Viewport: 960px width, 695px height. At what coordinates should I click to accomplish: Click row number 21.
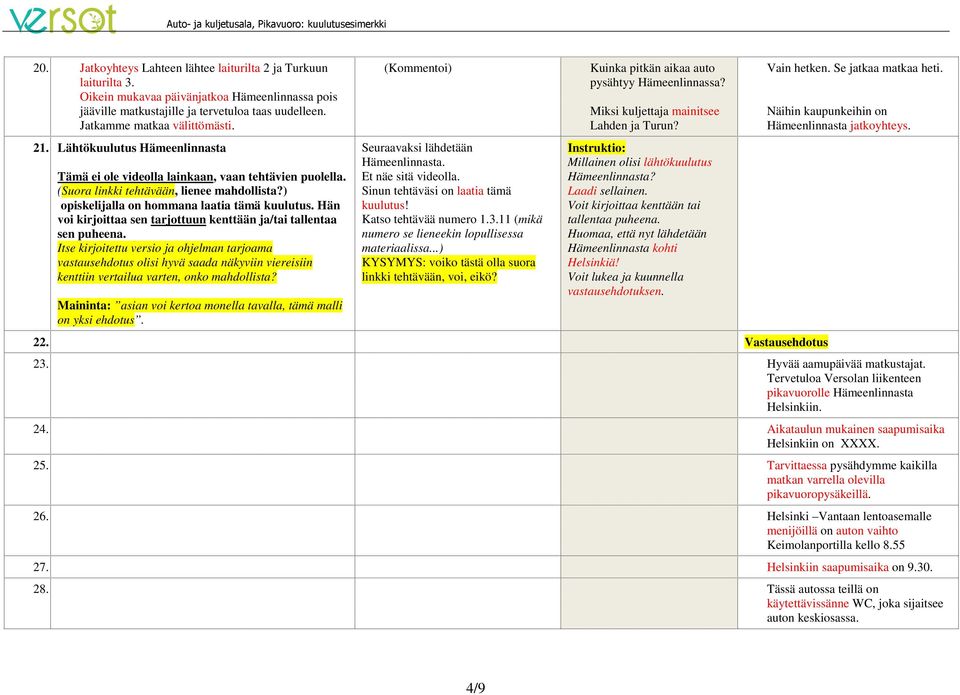pyautogui.click(x=40, y=148)
